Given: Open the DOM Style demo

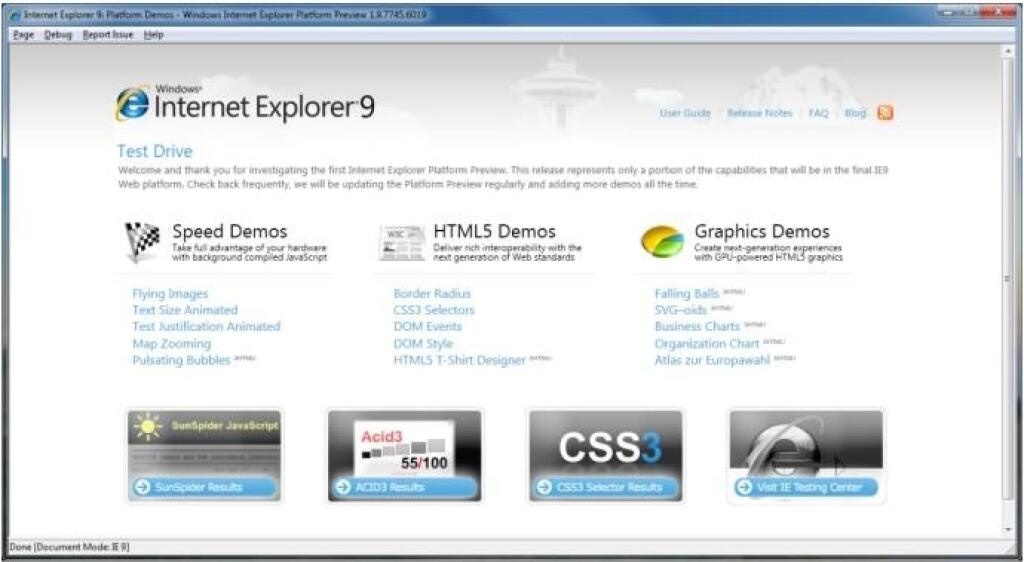Looking at the screenshot, I should click(x=423, y=343).
